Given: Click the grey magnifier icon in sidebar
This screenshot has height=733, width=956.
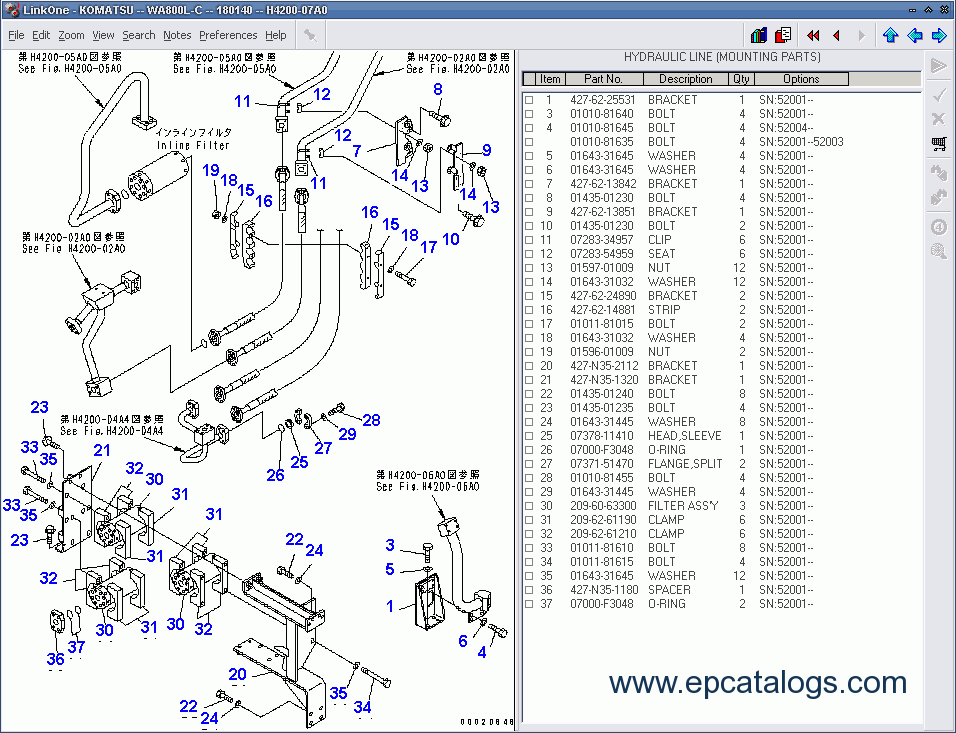Looking at the screenshot, I should pos(939,251).
